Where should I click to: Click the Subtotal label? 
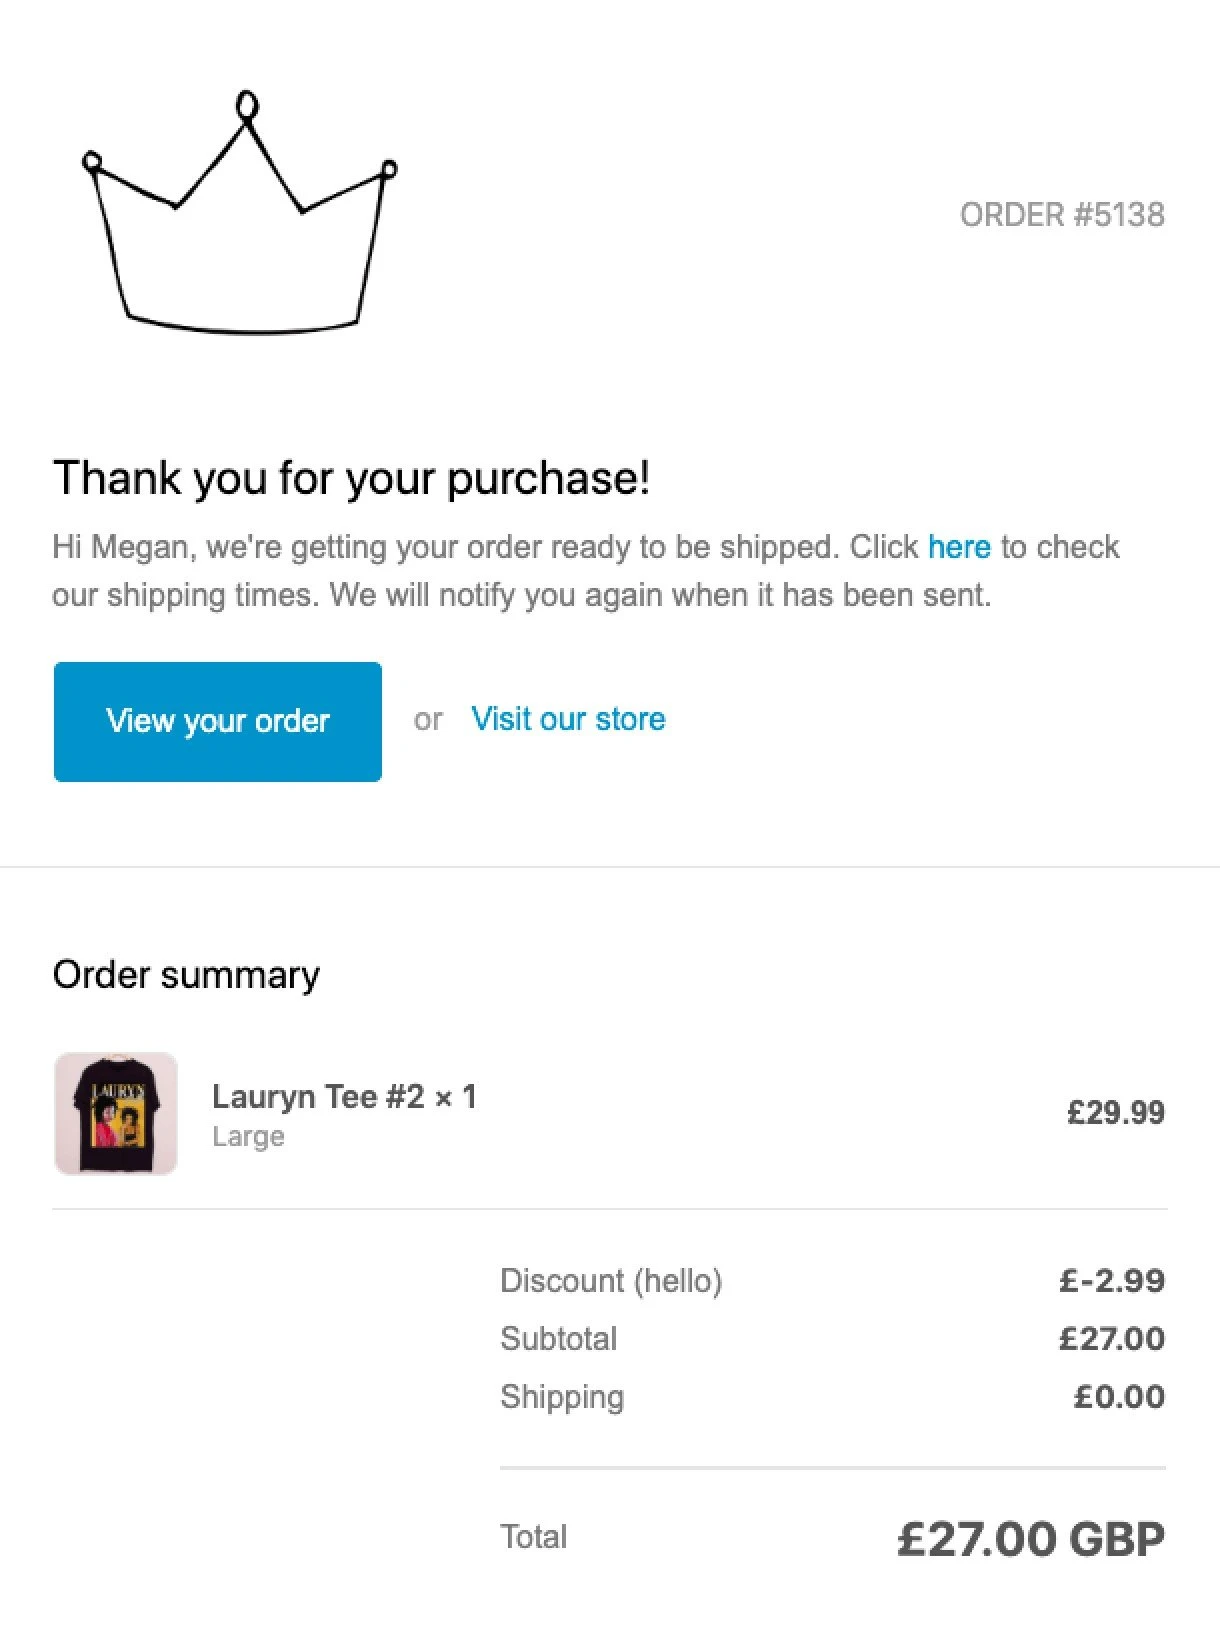point(558,1339)
